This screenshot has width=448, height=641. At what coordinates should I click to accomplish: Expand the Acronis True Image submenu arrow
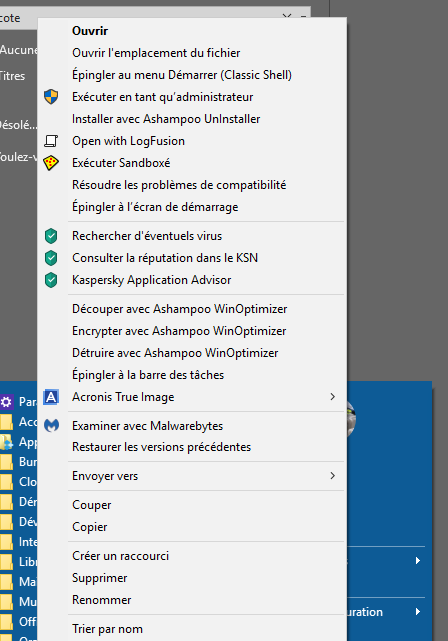333,397
